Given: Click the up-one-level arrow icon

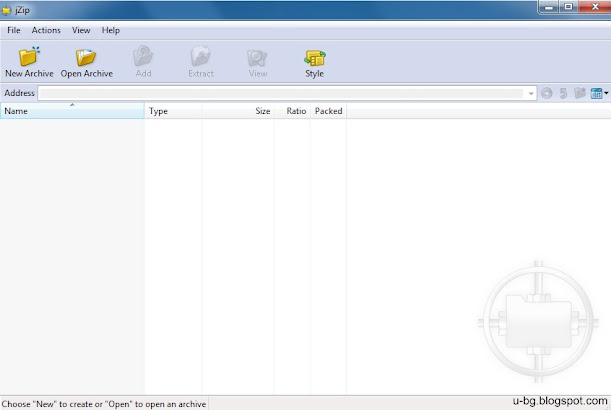Looking at the screenshot, I should [563, 93].
